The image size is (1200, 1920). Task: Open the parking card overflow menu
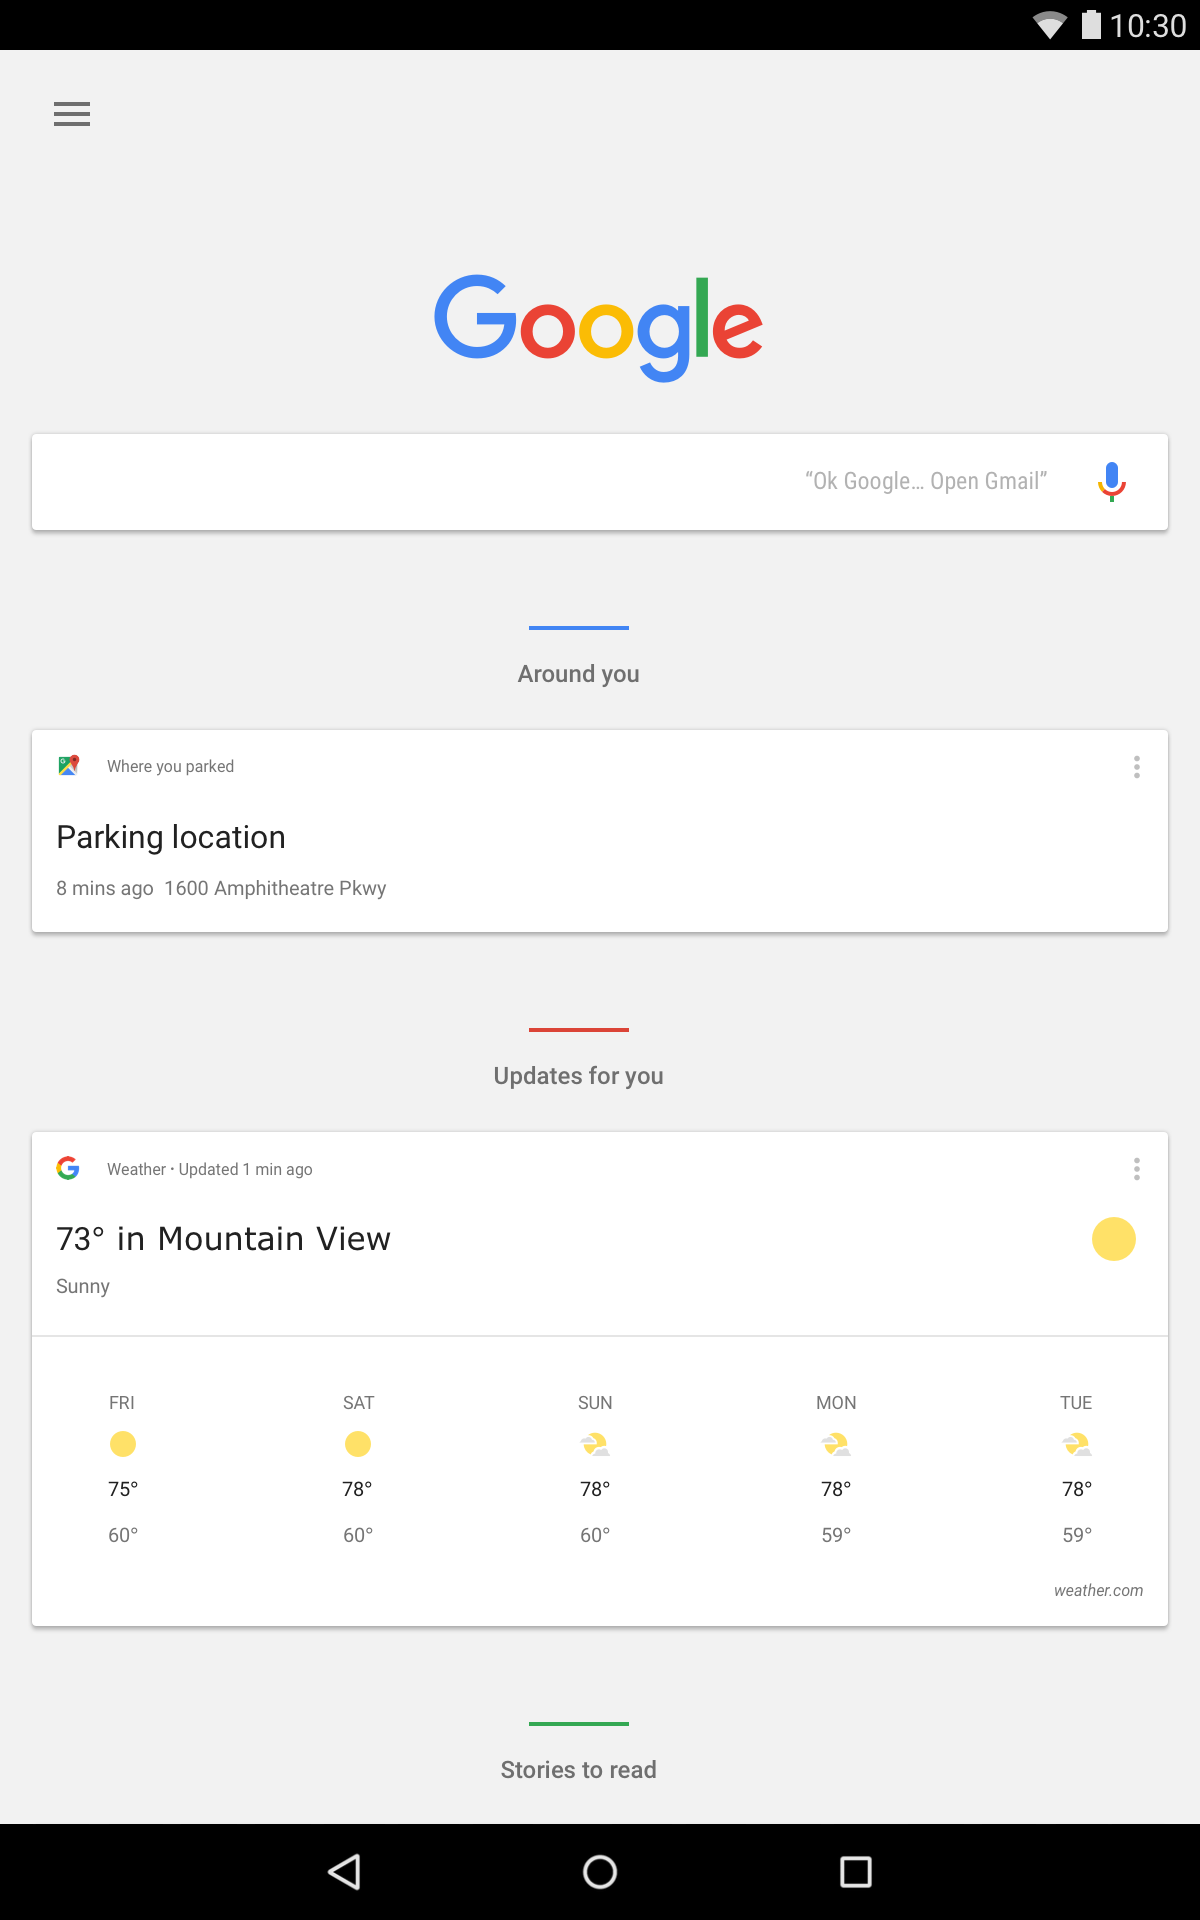[1136, 767]
